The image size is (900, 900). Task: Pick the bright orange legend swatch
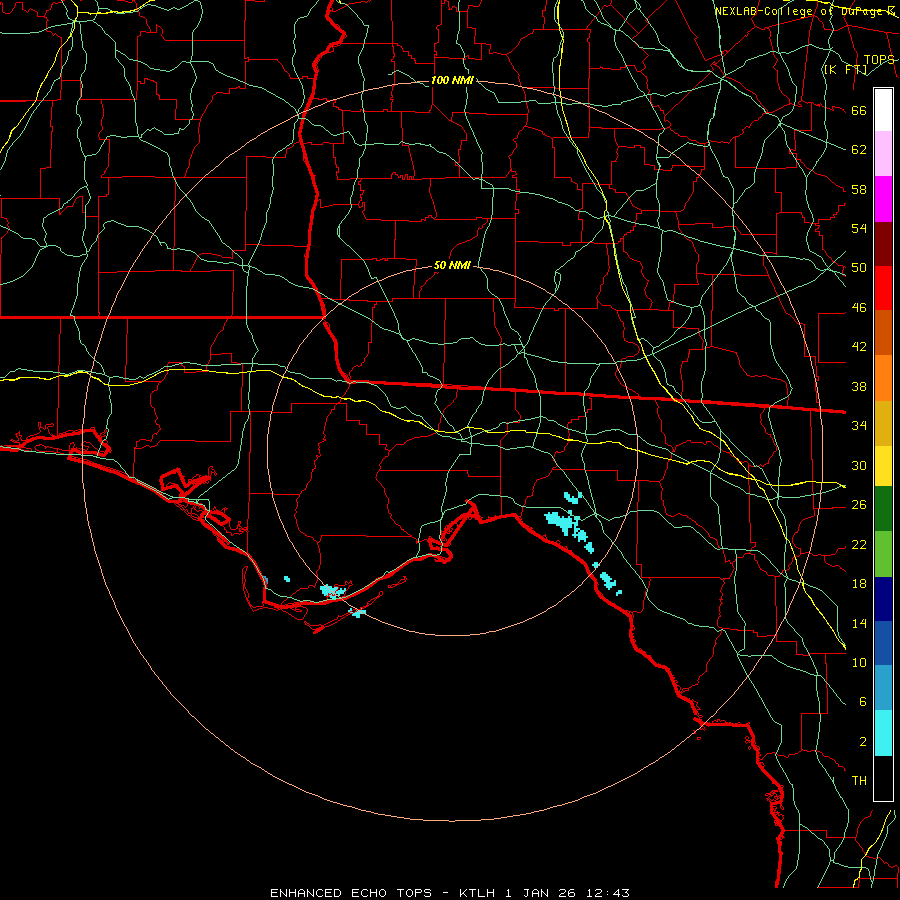pos(883,378)
